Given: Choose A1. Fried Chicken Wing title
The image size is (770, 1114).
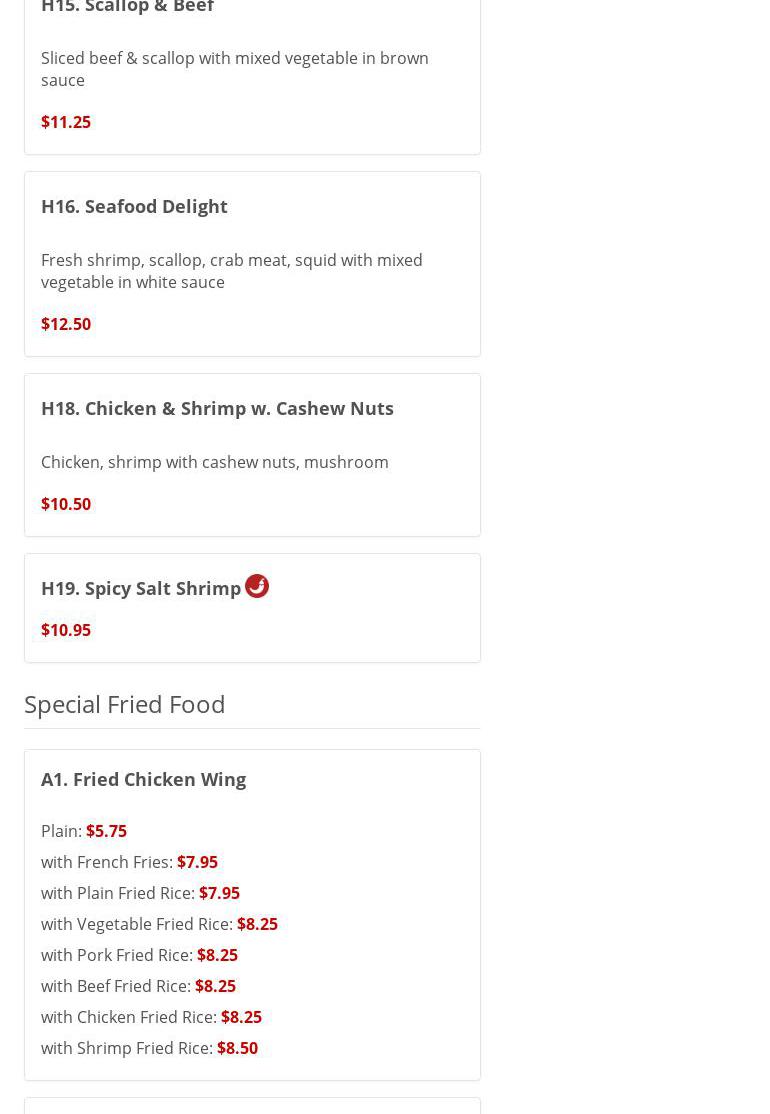Looking at the screenshot, I should (x=143, y=779).
